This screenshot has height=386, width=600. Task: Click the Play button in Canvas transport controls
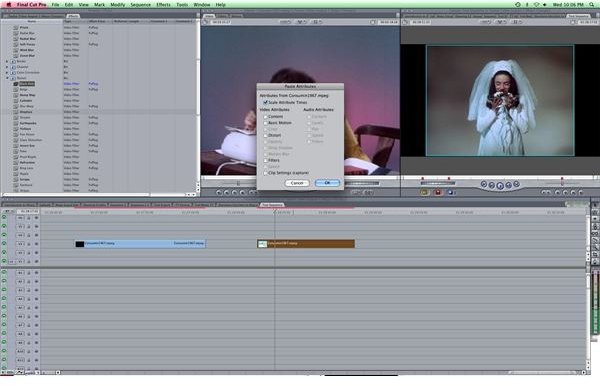(500, 186)
